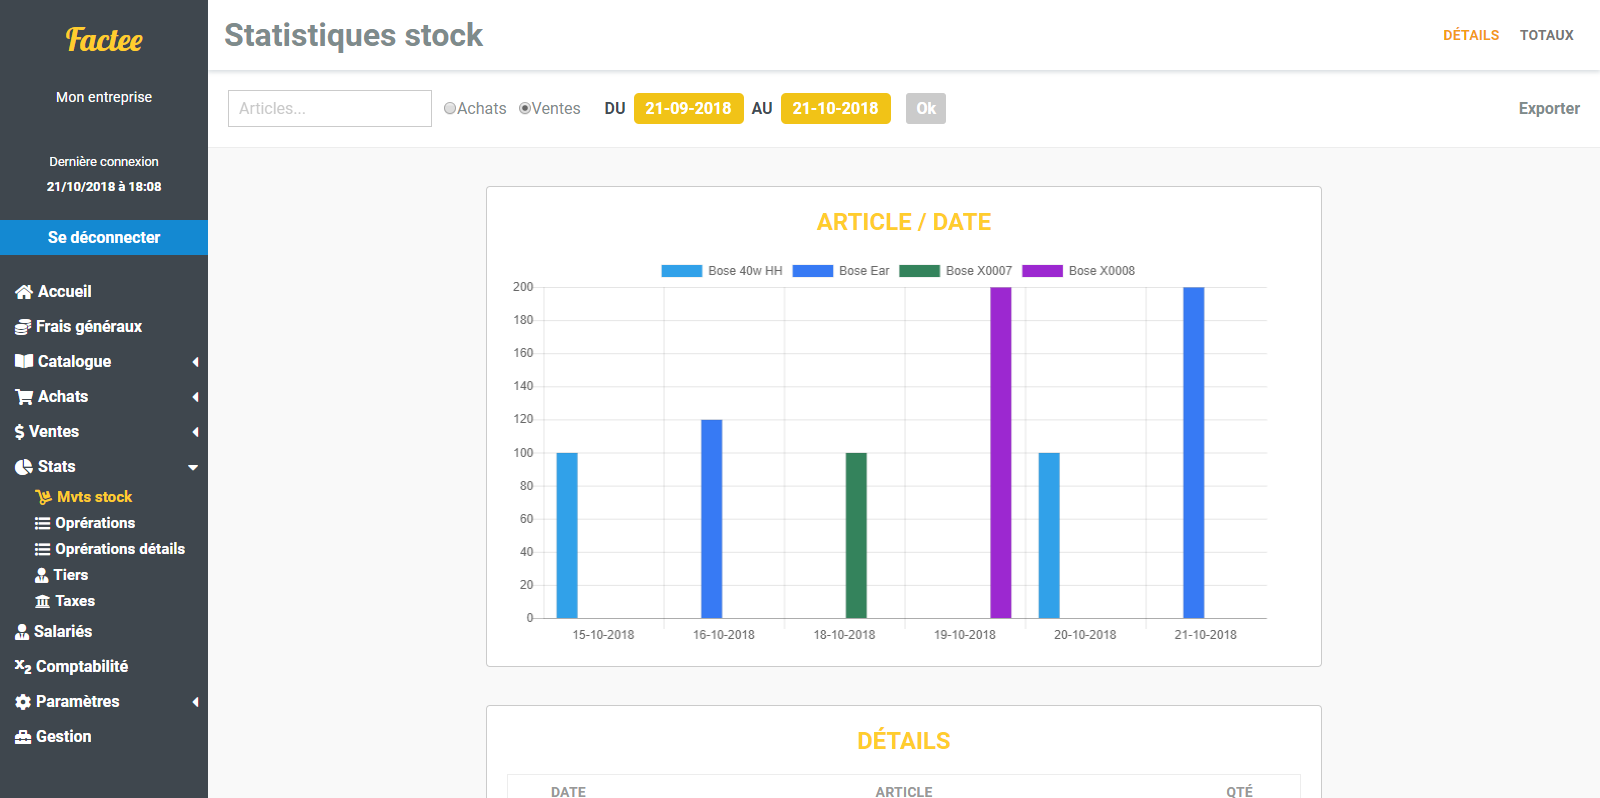
Task: Click the Achats shopping cart icon
Action: (x=24, y=397)
